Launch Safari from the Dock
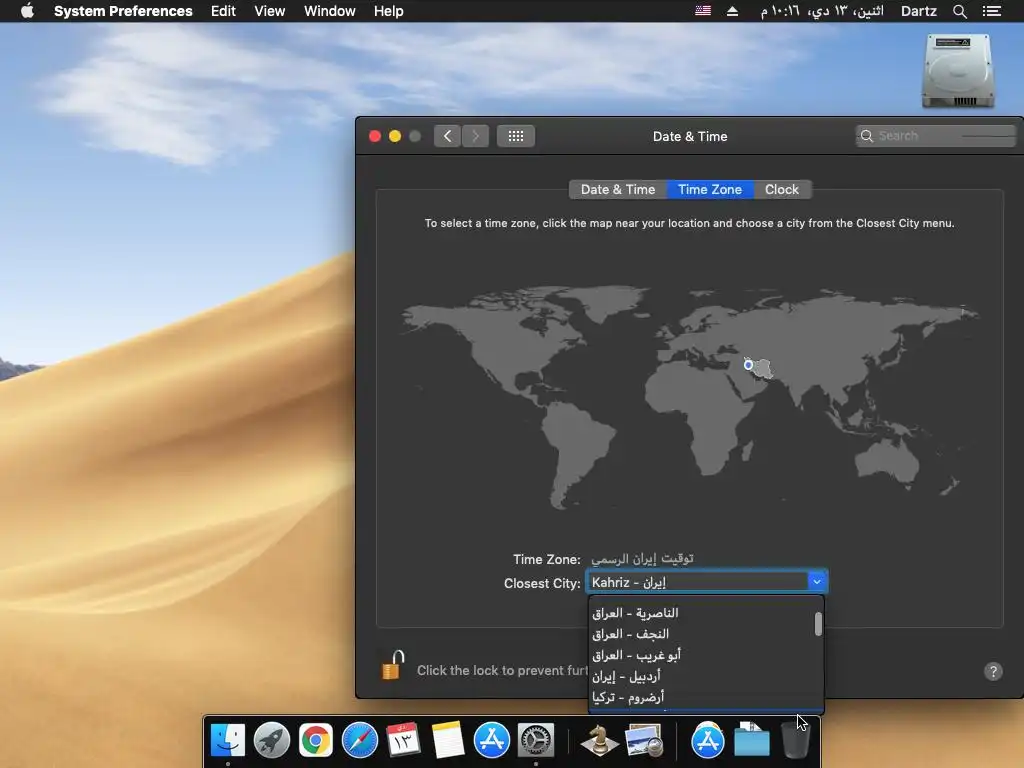The image size is (1024, 768). [x=359, y=740]
